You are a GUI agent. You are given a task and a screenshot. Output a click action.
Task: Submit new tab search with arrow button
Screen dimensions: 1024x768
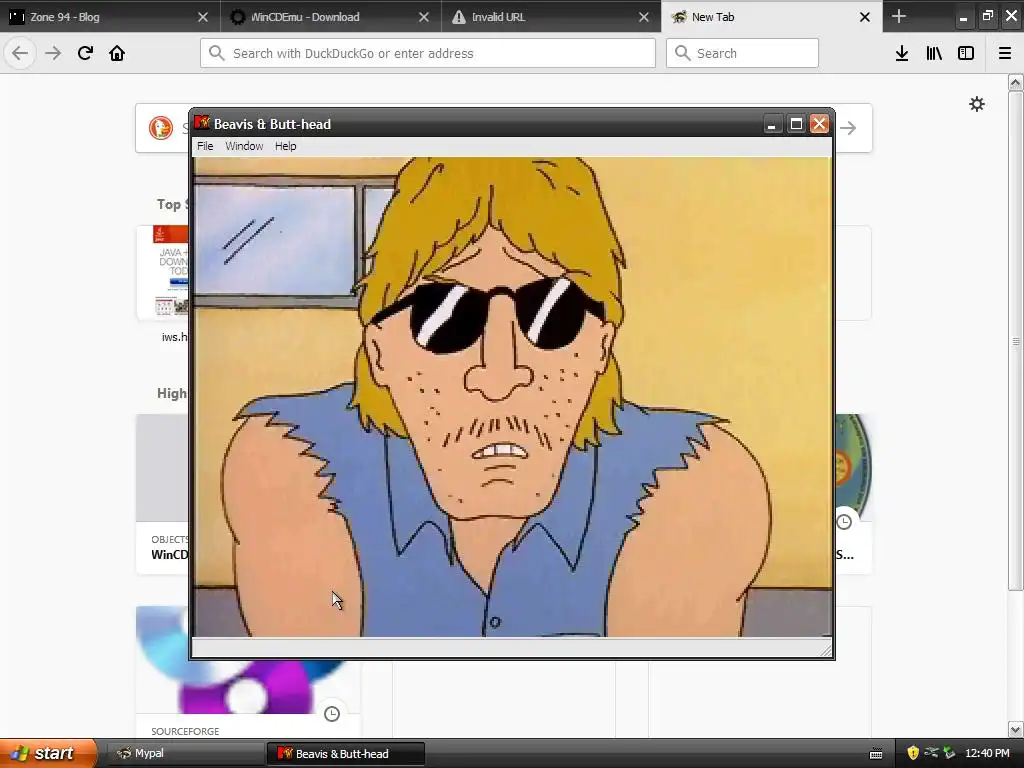click(848, 128)
